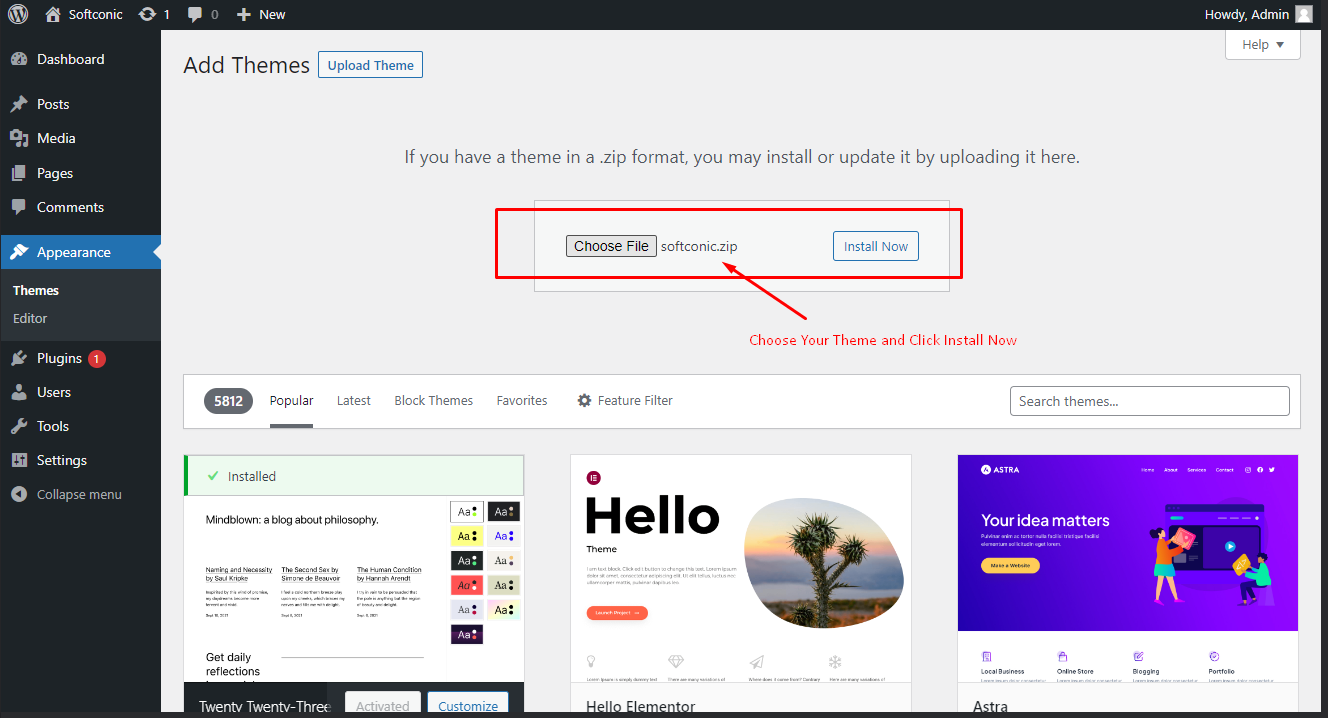Switch to the Latest tab

click(x=354, y=400)
